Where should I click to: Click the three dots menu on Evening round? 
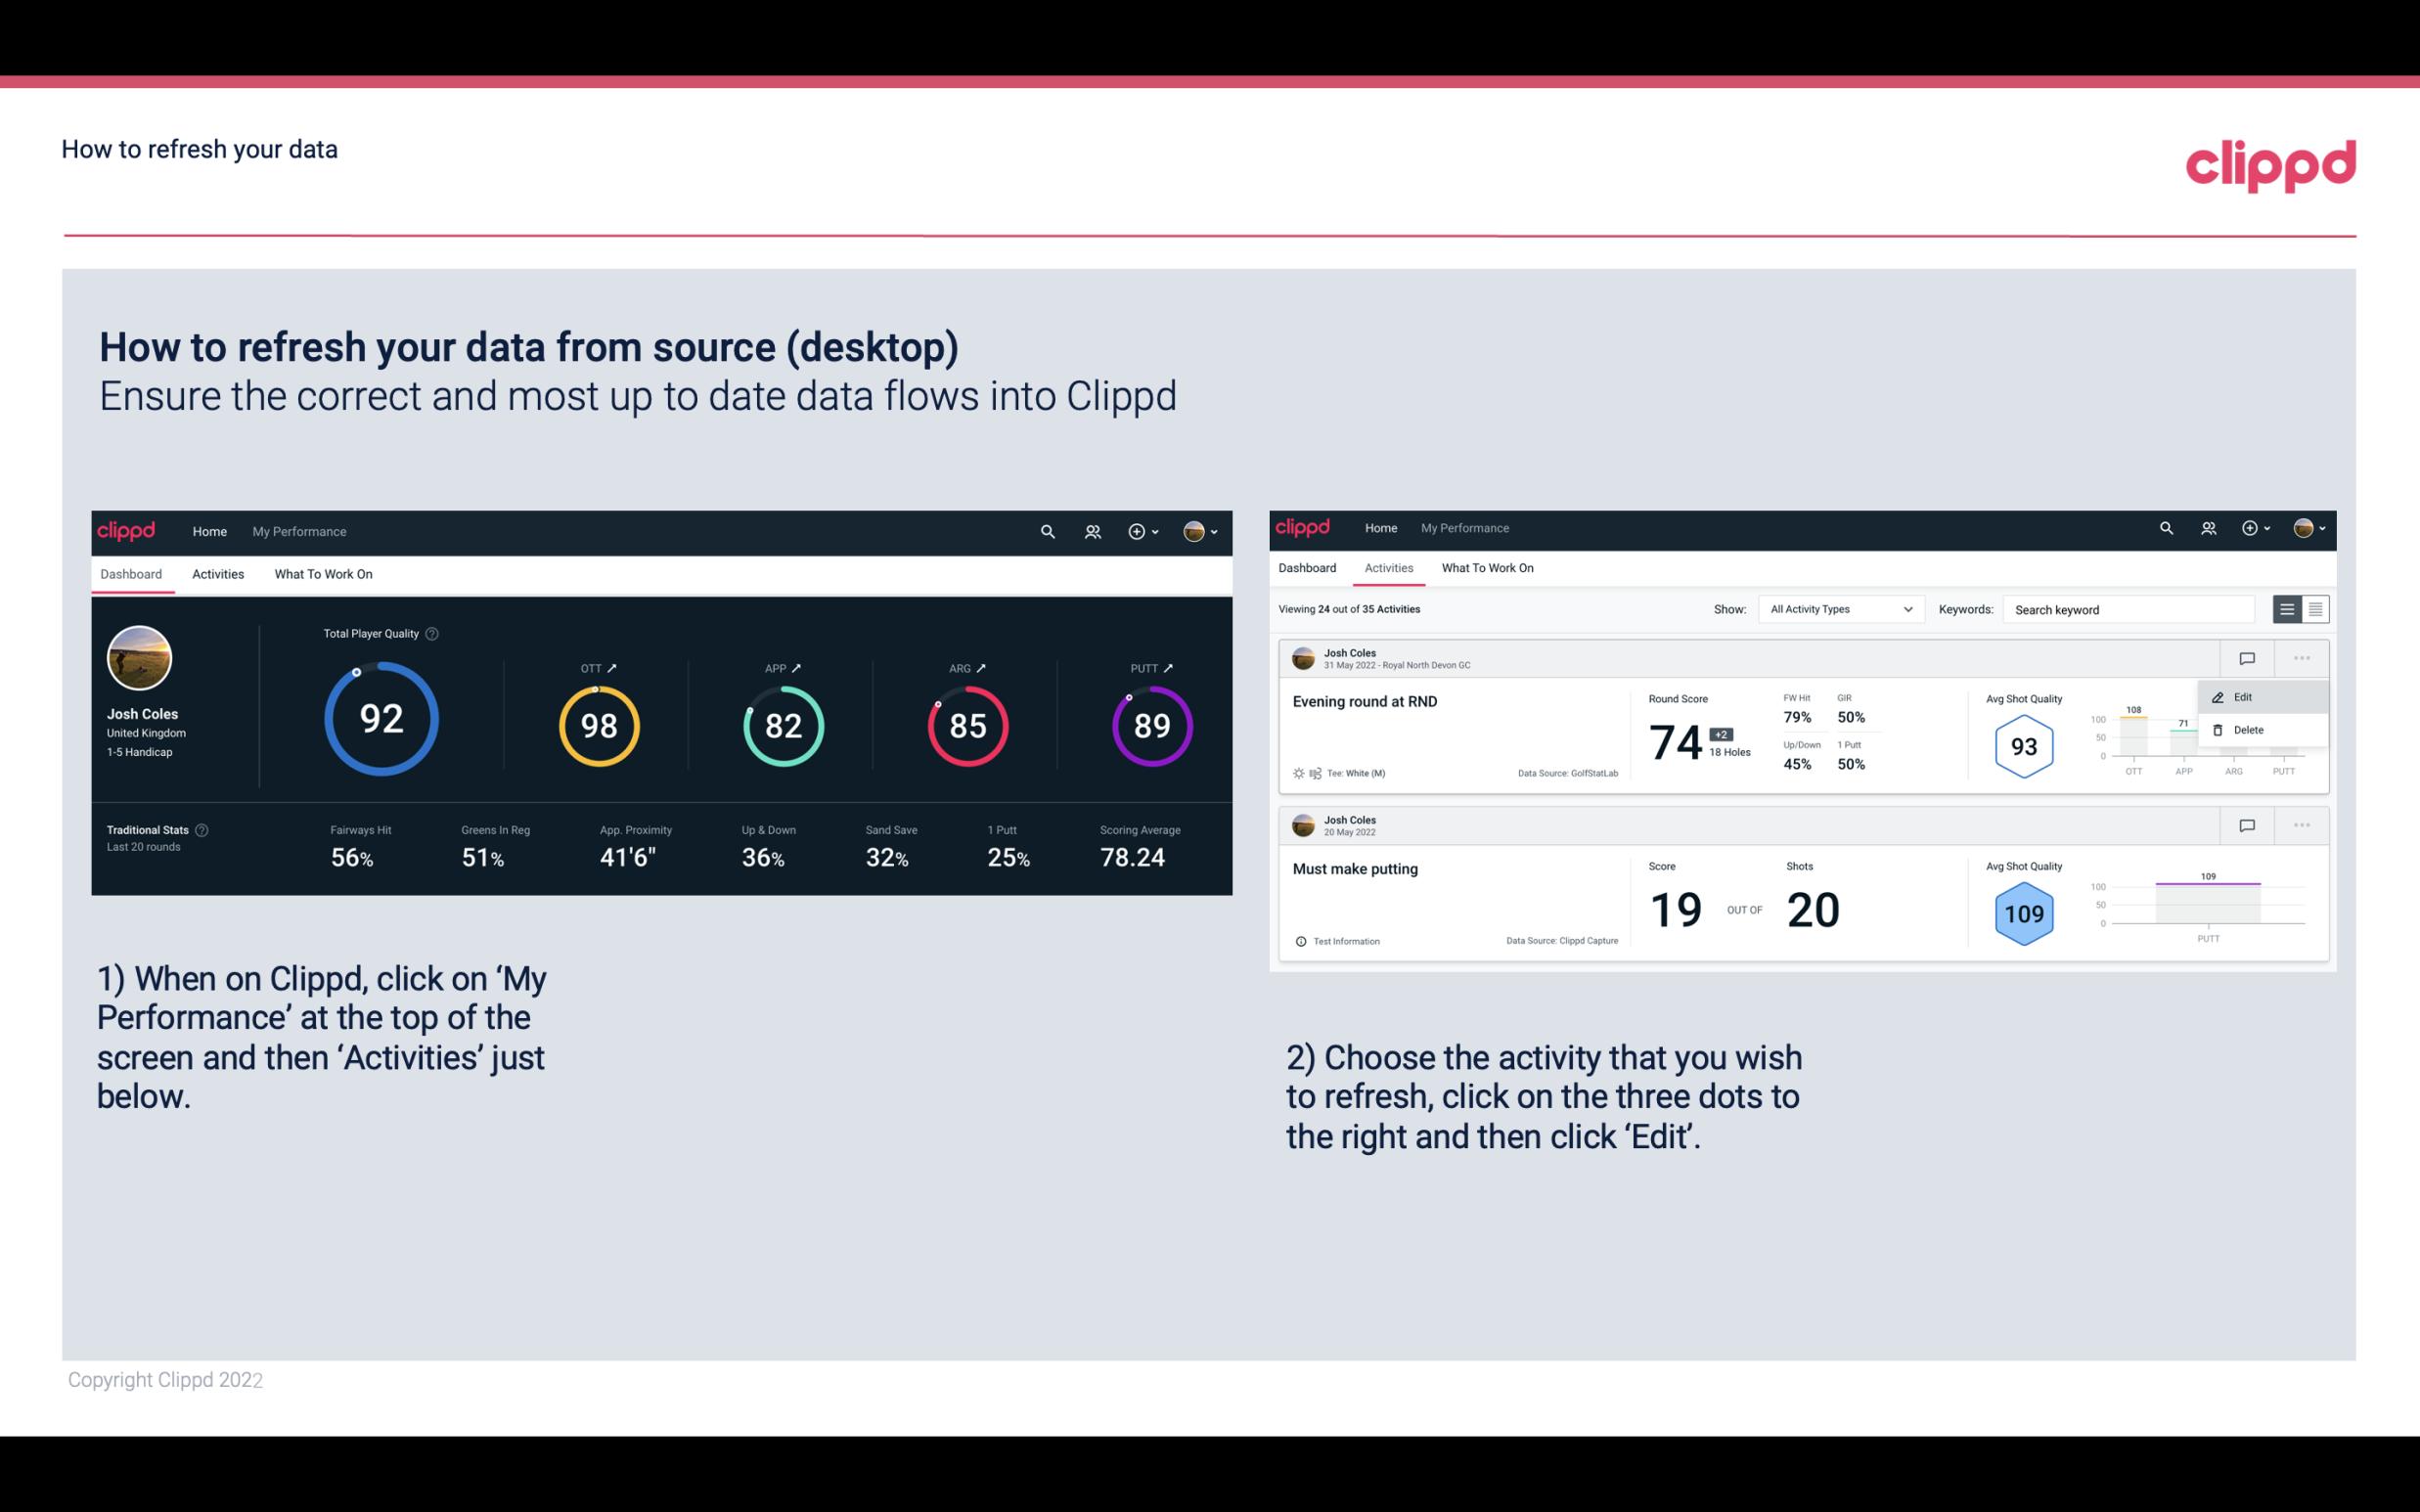(2302, 656)
